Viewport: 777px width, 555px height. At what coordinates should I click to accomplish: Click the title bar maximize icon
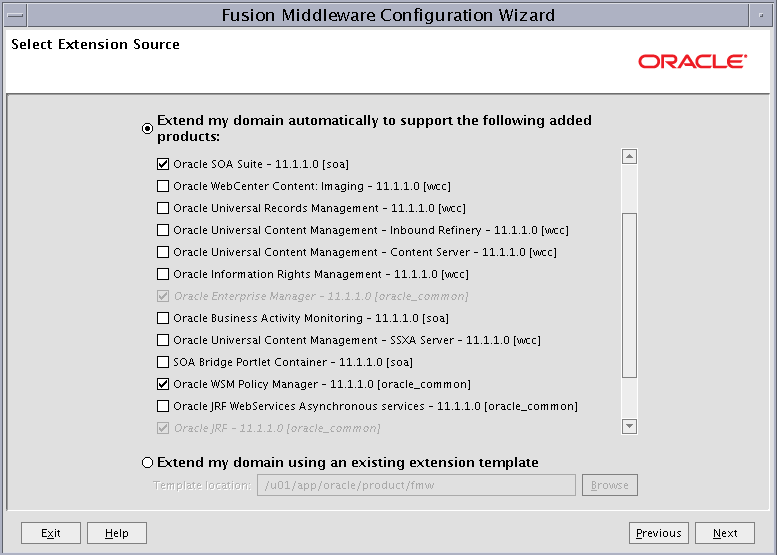(761, 15)
